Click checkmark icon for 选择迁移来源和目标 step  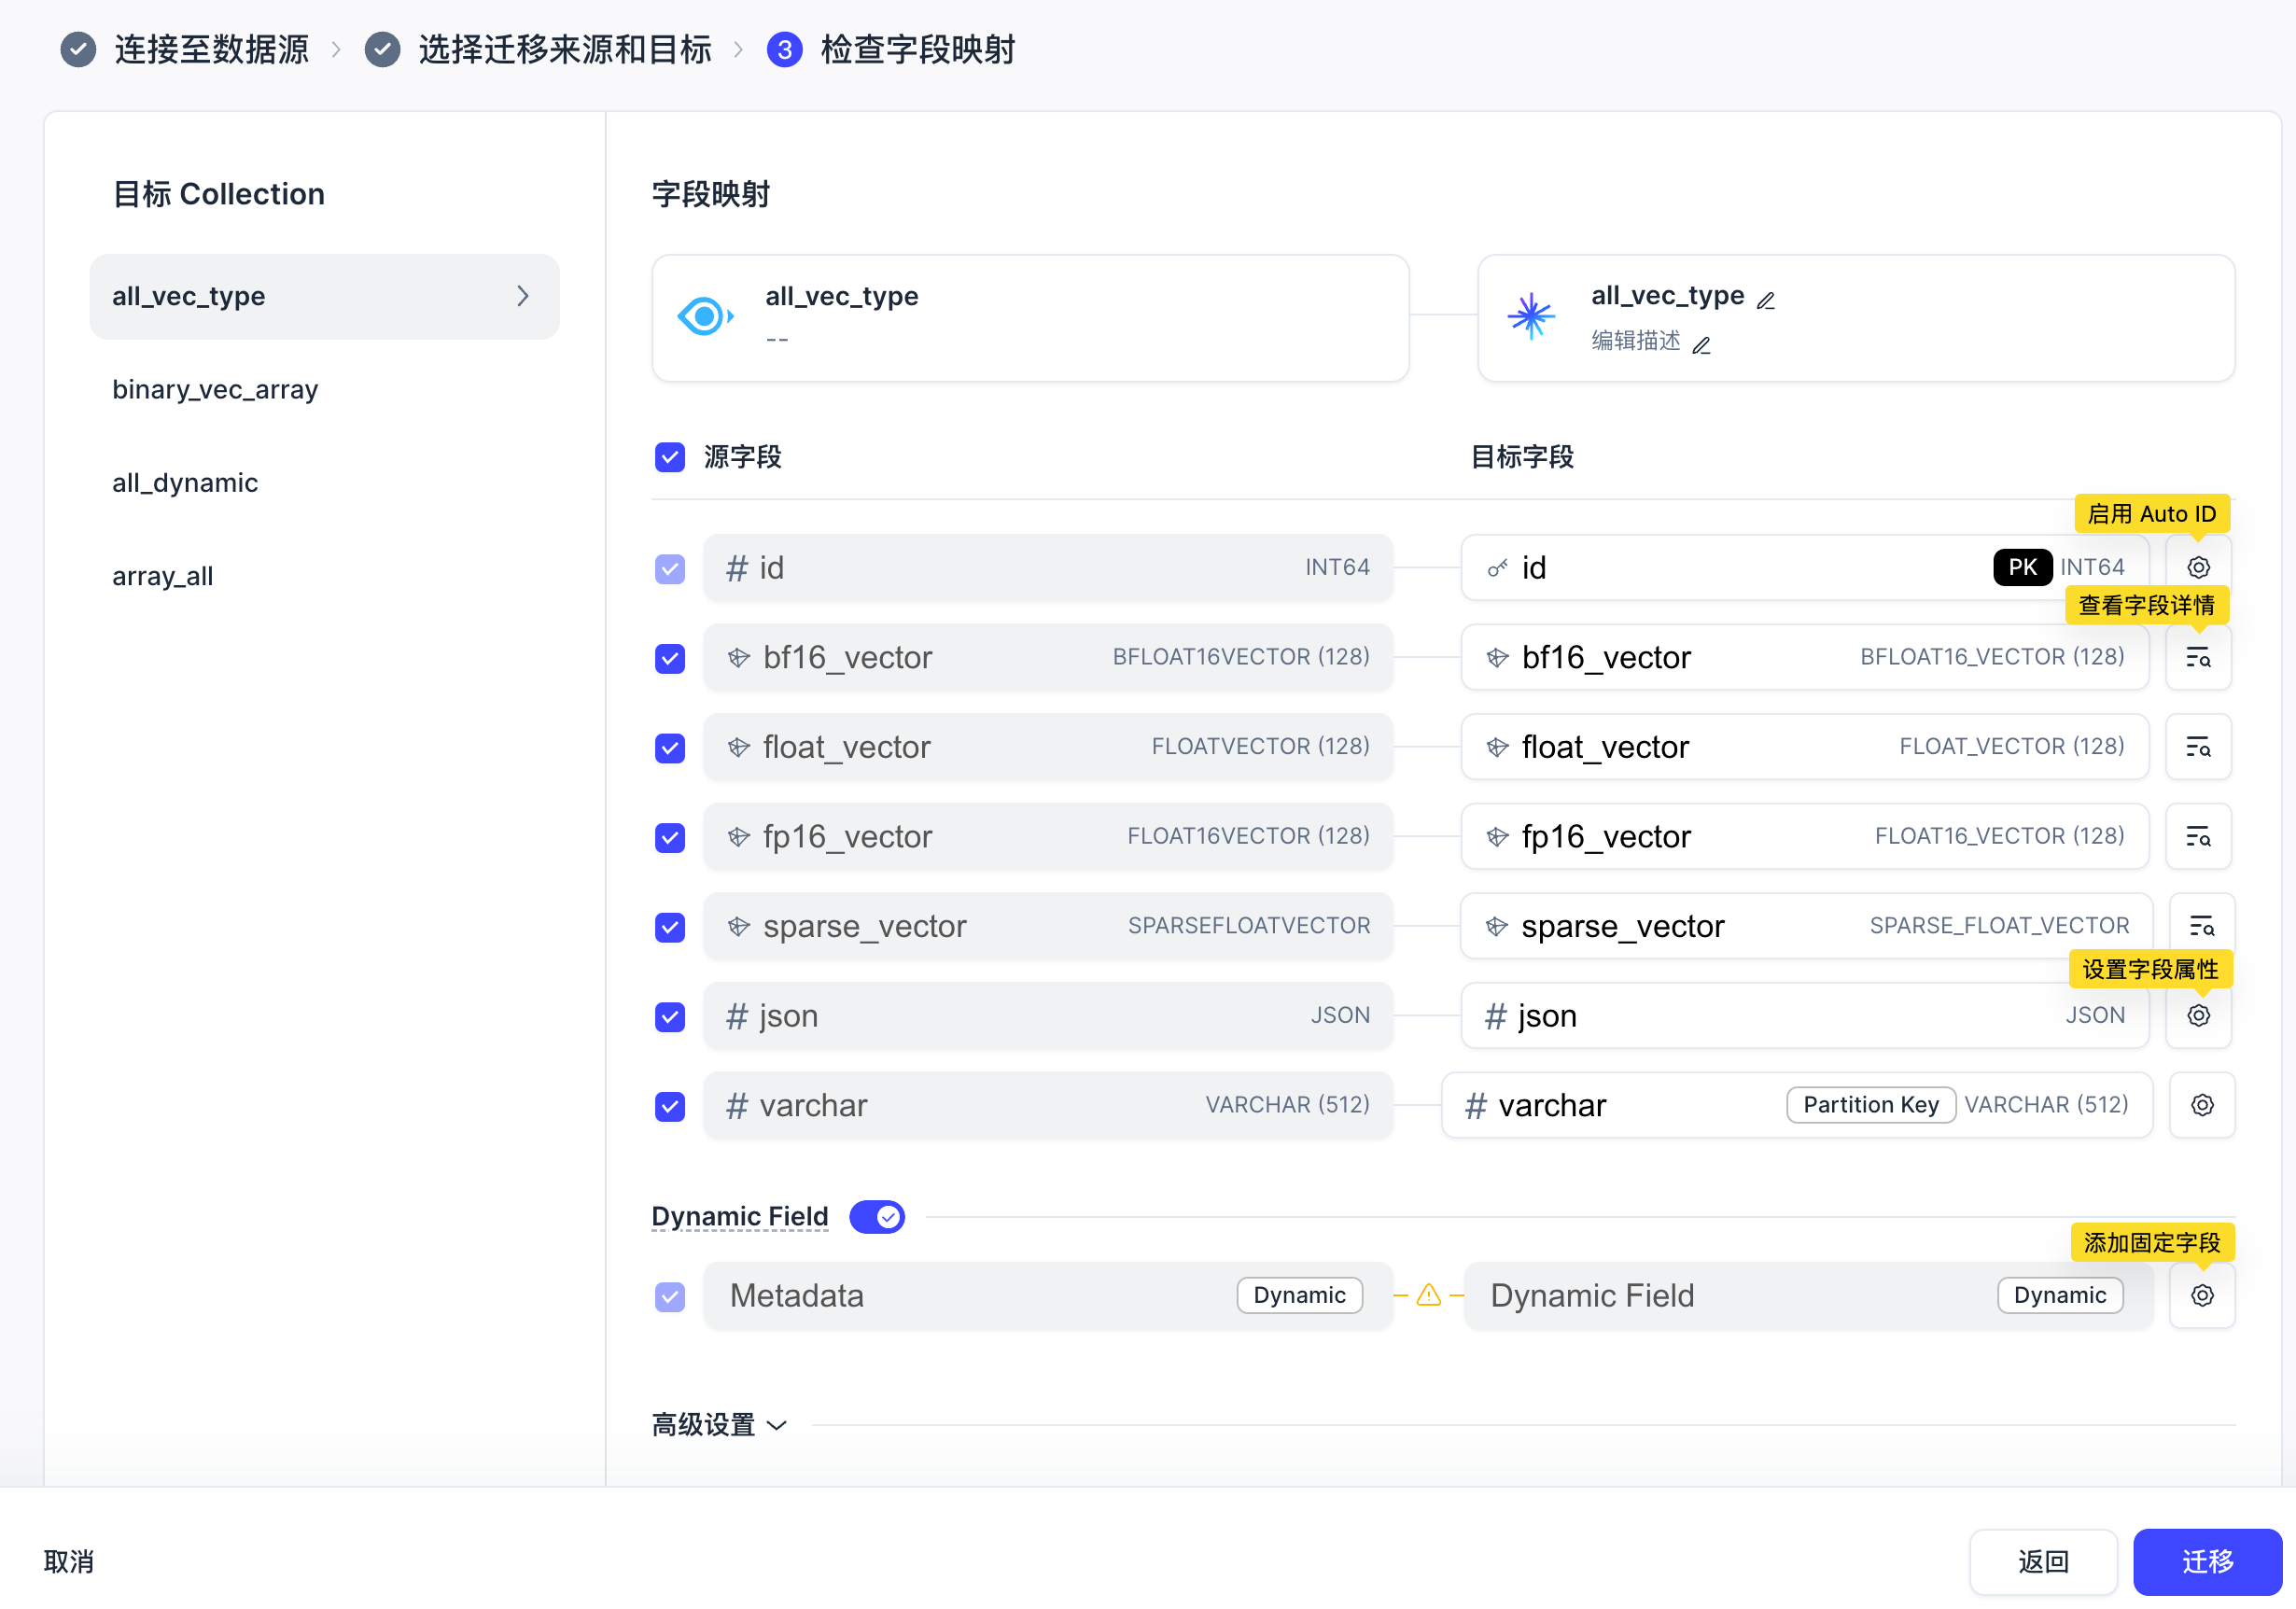382,49
